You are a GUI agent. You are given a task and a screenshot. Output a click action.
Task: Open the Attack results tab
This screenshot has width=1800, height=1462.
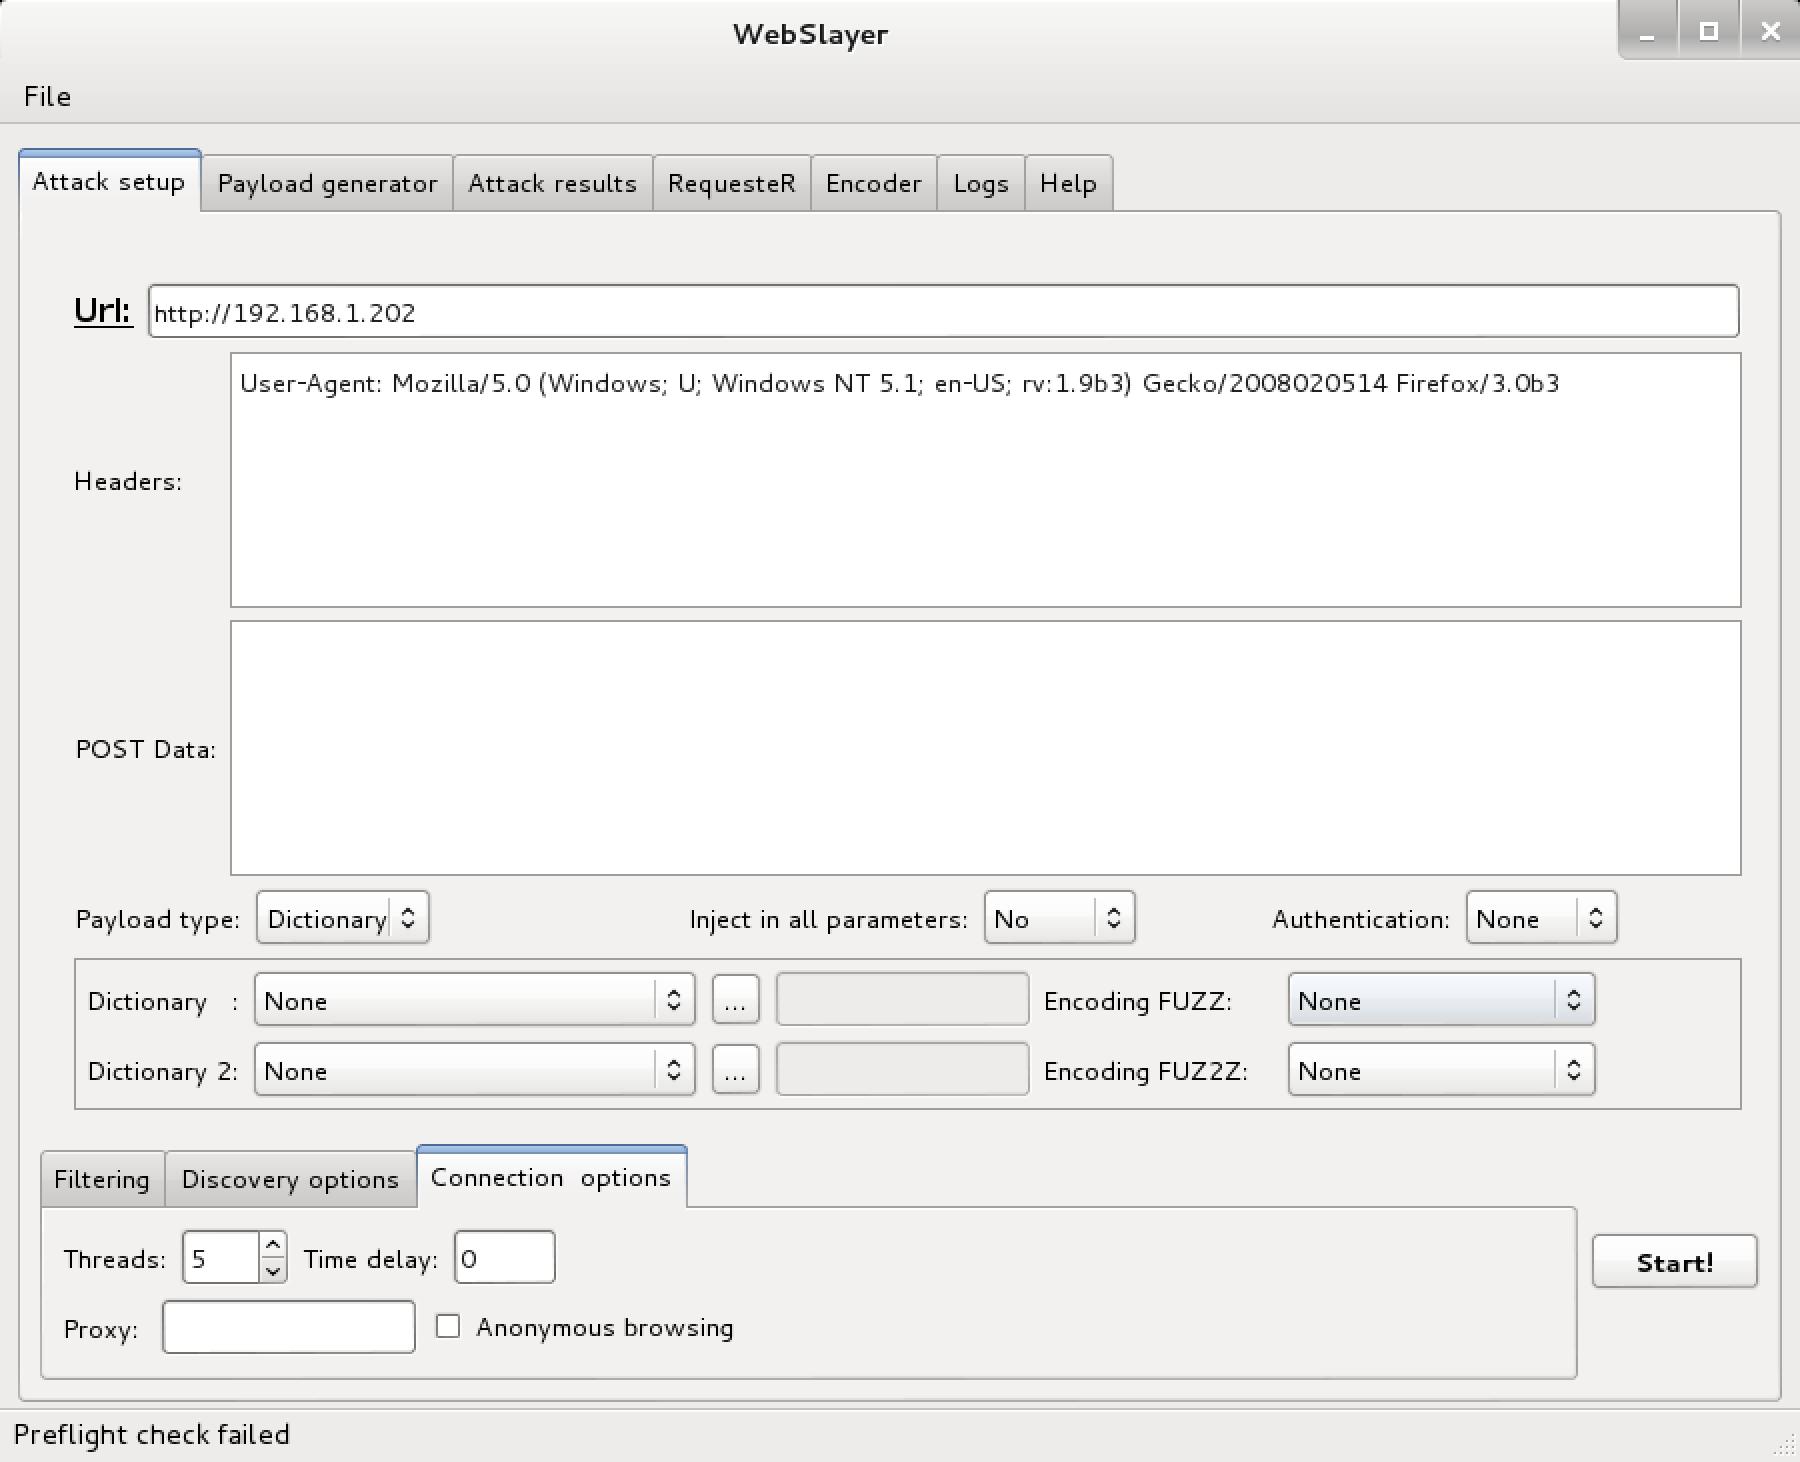coord(552,184)
